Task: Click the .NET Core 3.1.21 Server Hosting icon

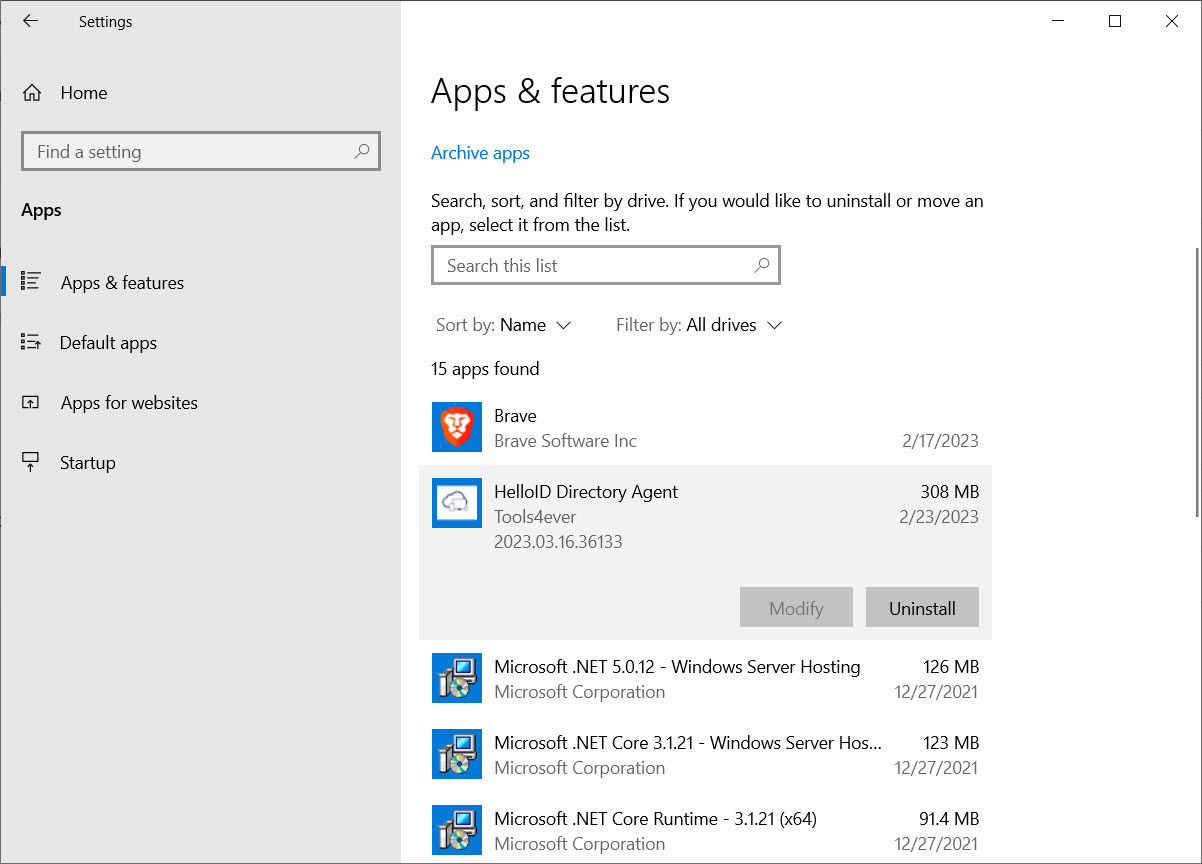Action: pos(457,755)
